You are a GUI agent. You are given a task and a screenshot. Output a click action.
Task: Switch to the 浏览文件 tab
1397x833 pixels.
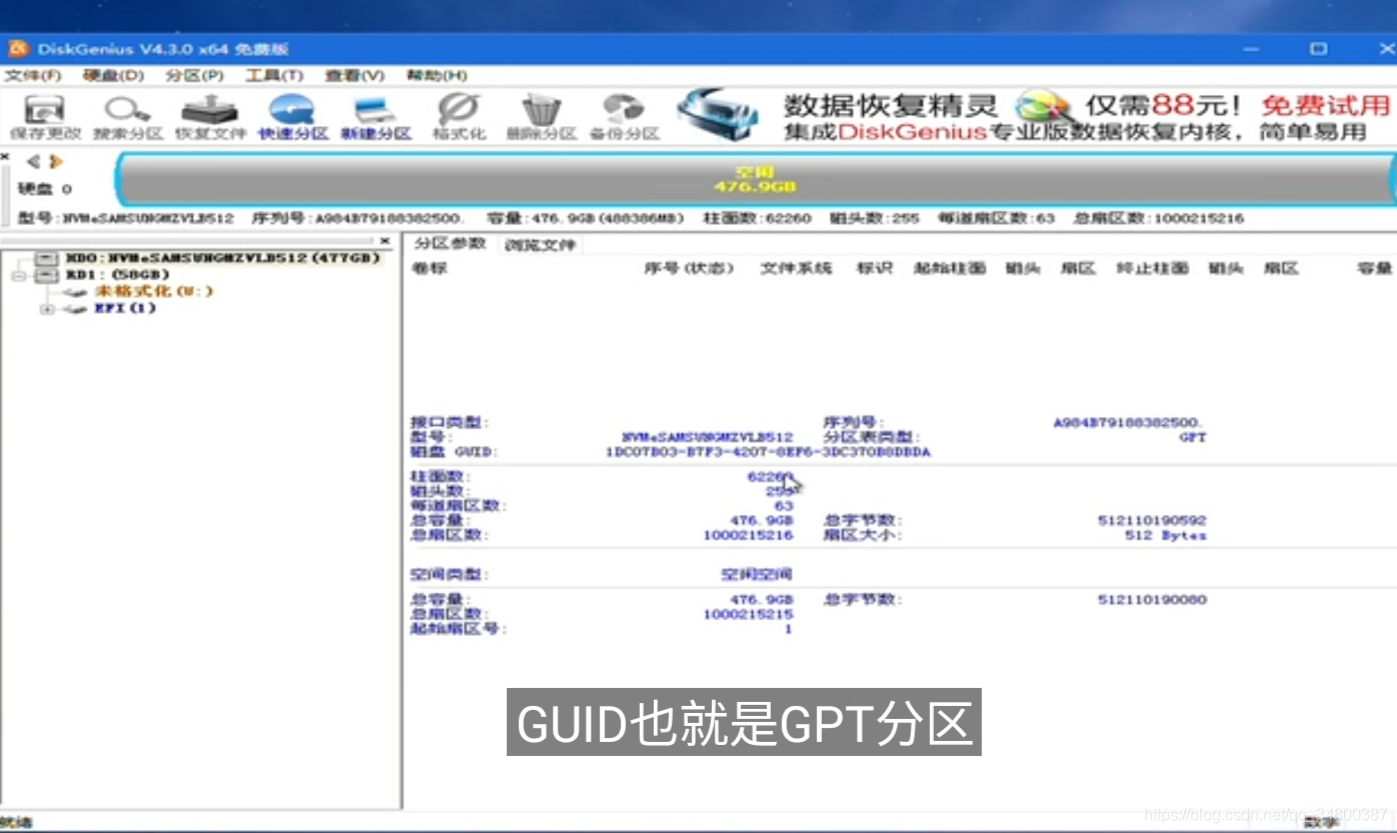[x=539, y=244]
